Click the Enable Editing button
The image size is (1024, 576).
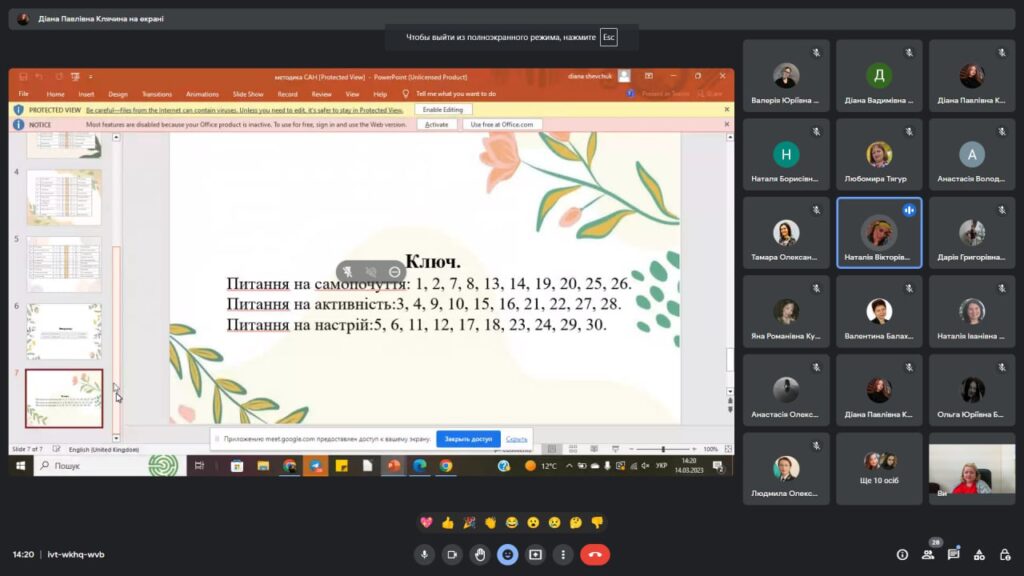(x=443, y=109)
